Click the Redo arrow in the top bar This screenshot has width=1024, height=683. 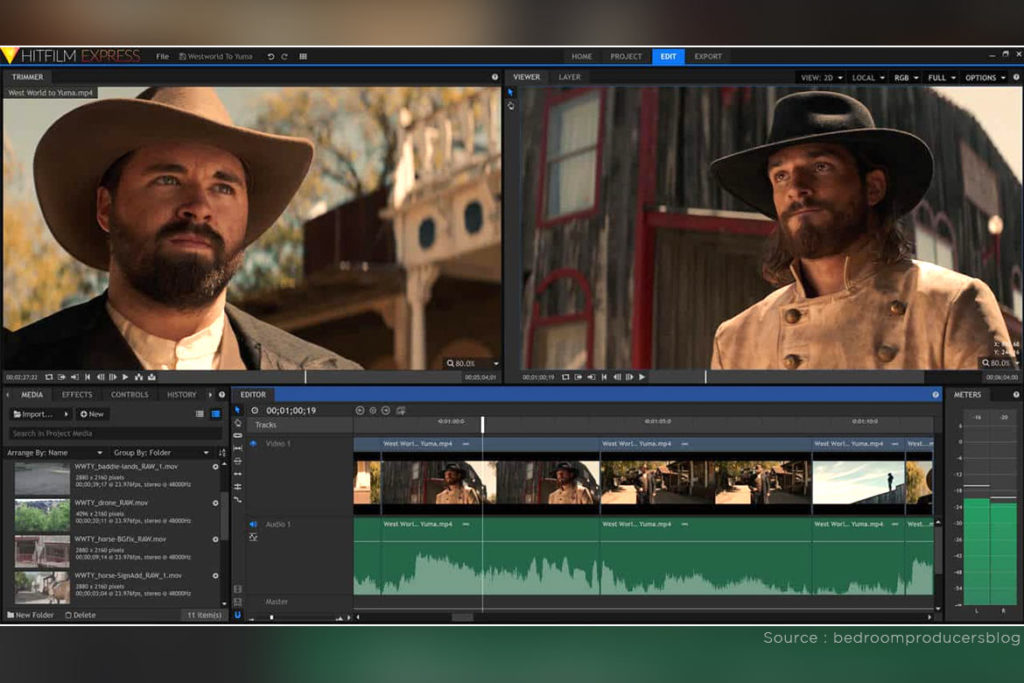(x=284, y=57)
